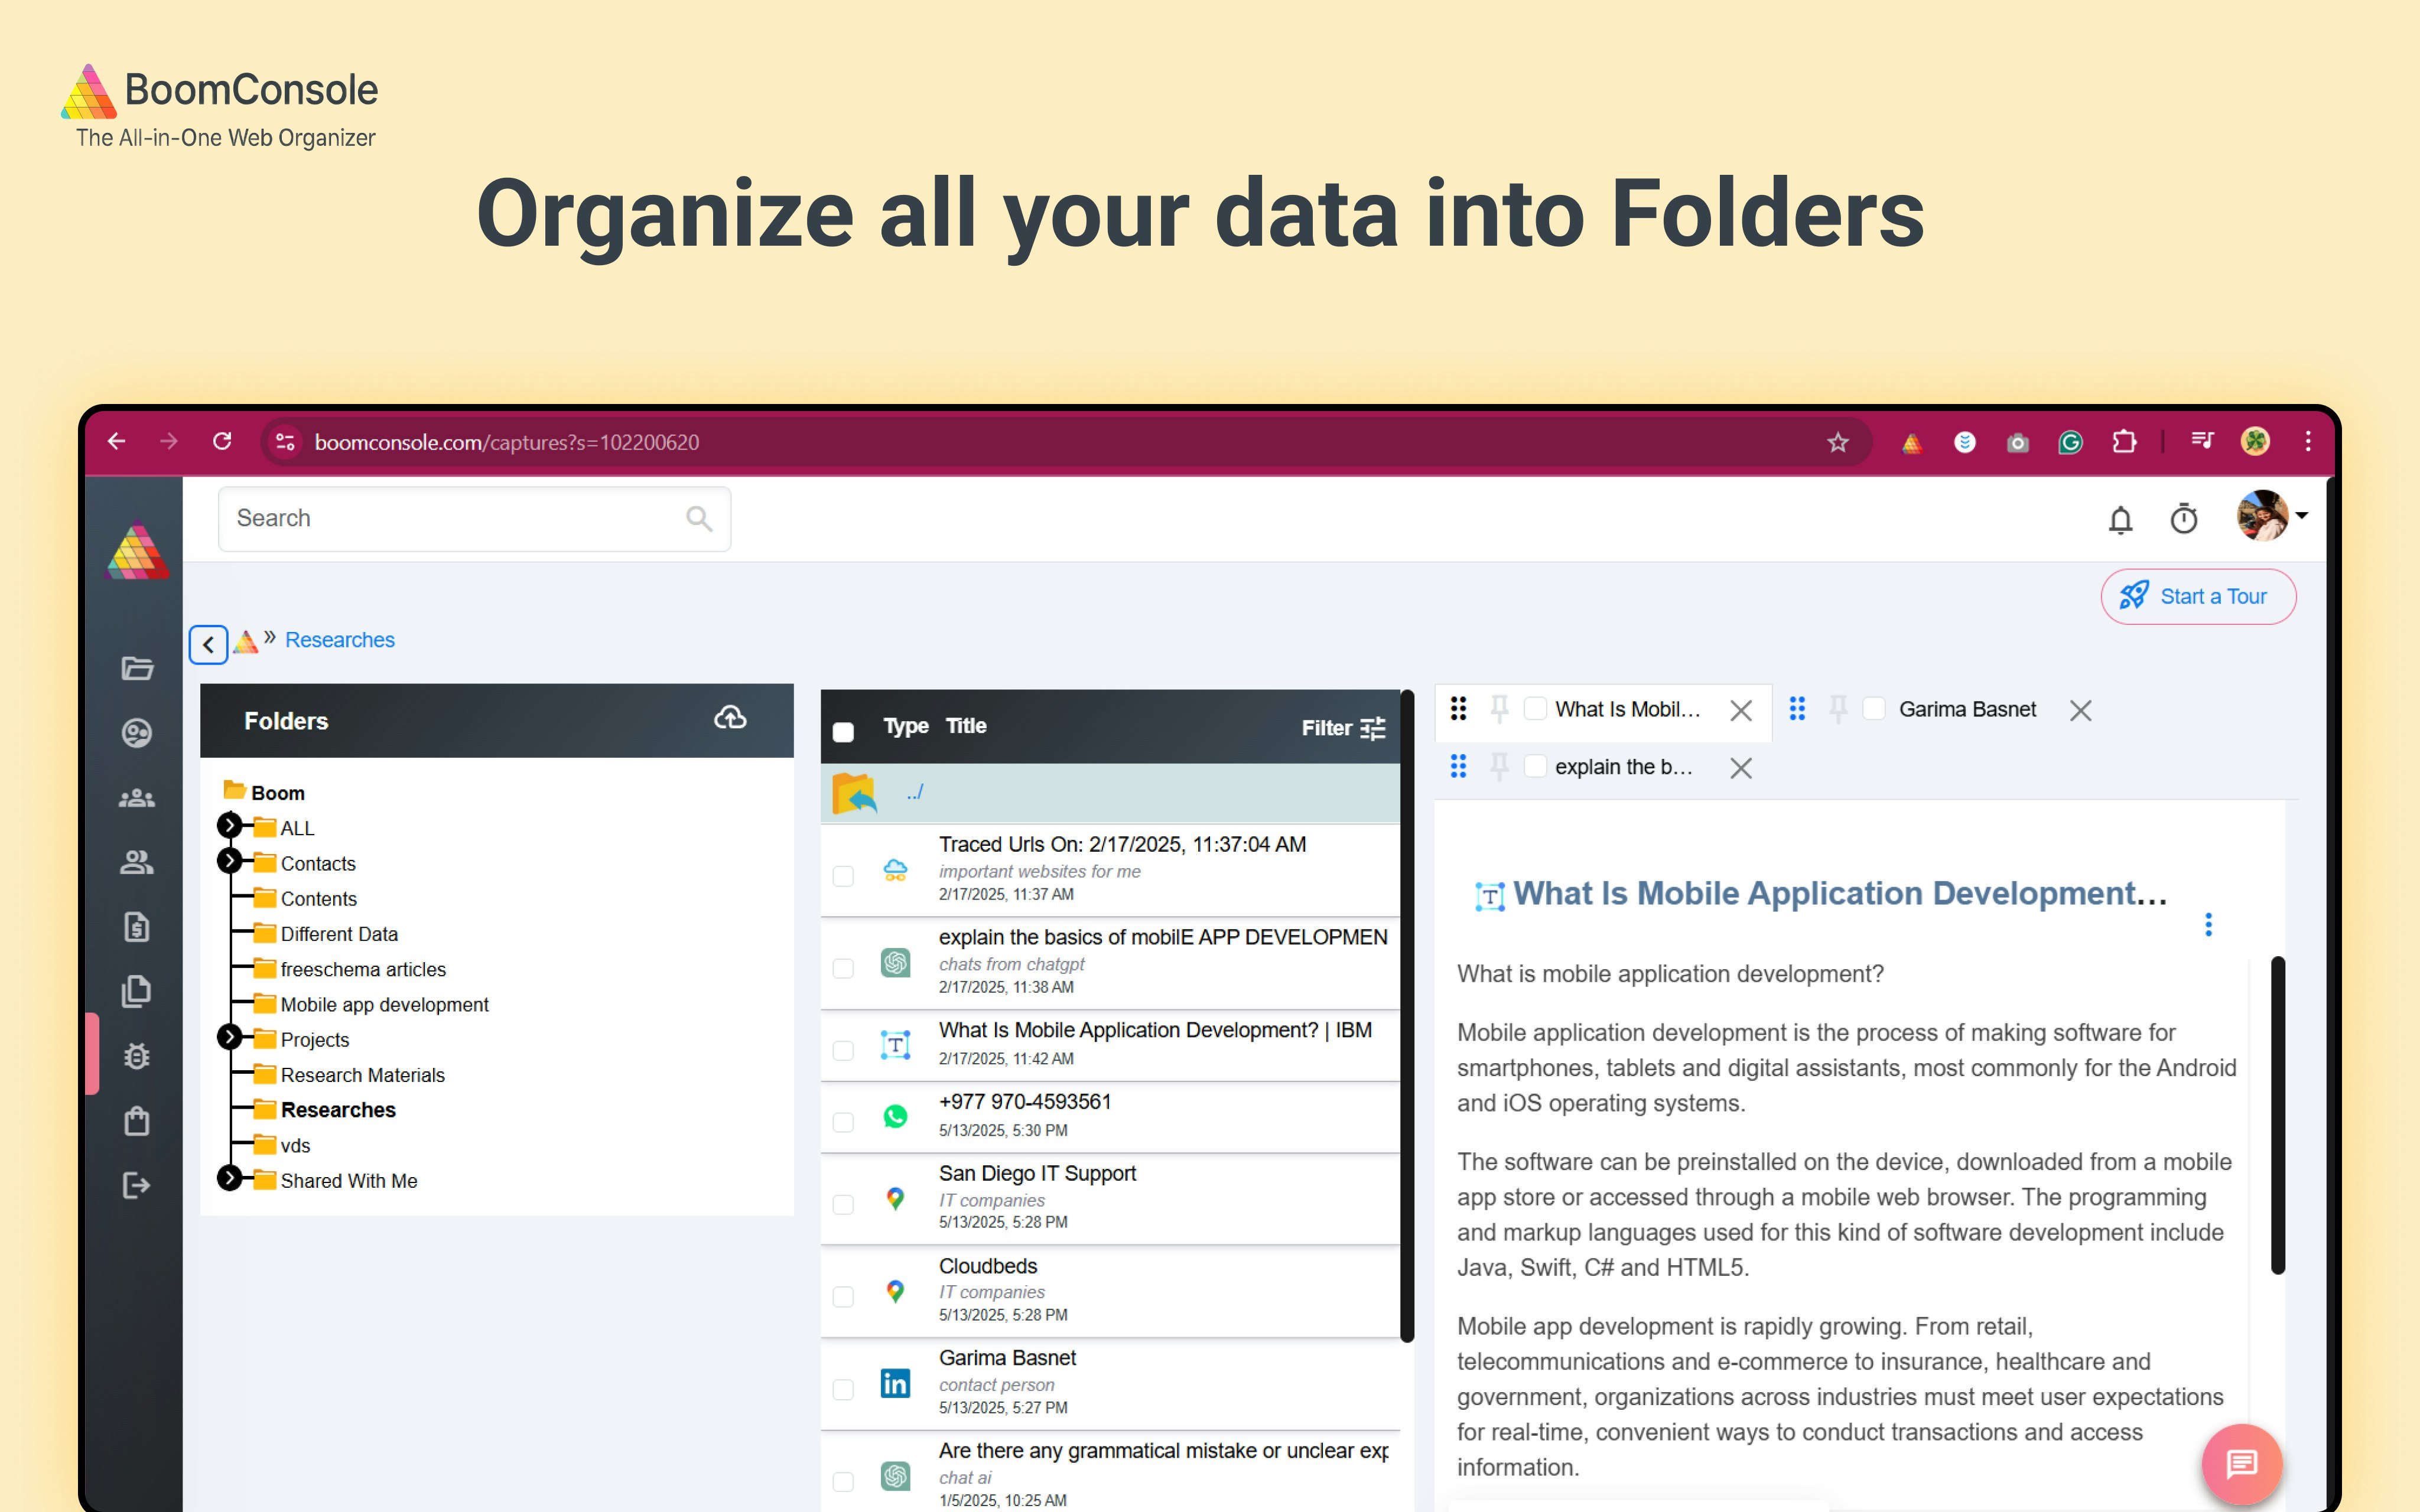Open the notifications bell
This screenshot has width=2420, height=1512.
[x=2120, y=519]
